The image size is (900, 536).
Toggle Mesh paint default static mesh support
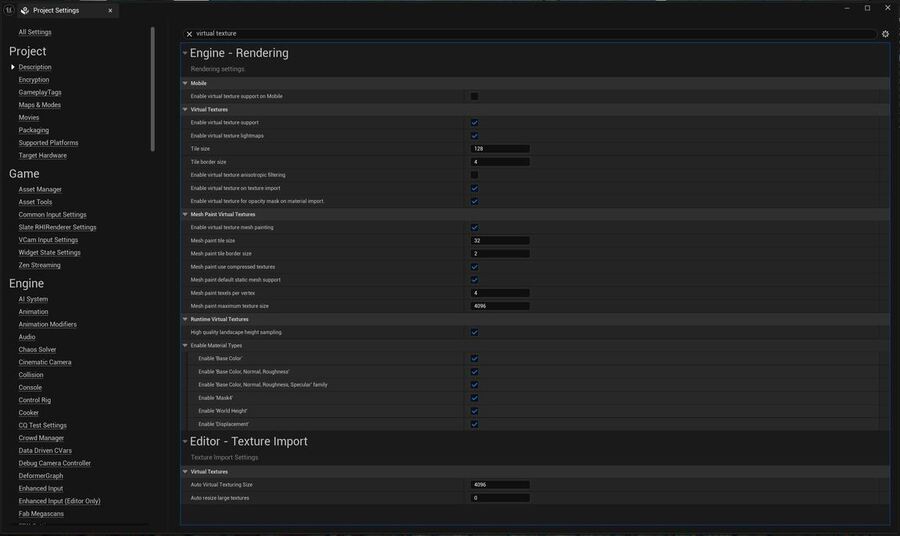[474, 280]
